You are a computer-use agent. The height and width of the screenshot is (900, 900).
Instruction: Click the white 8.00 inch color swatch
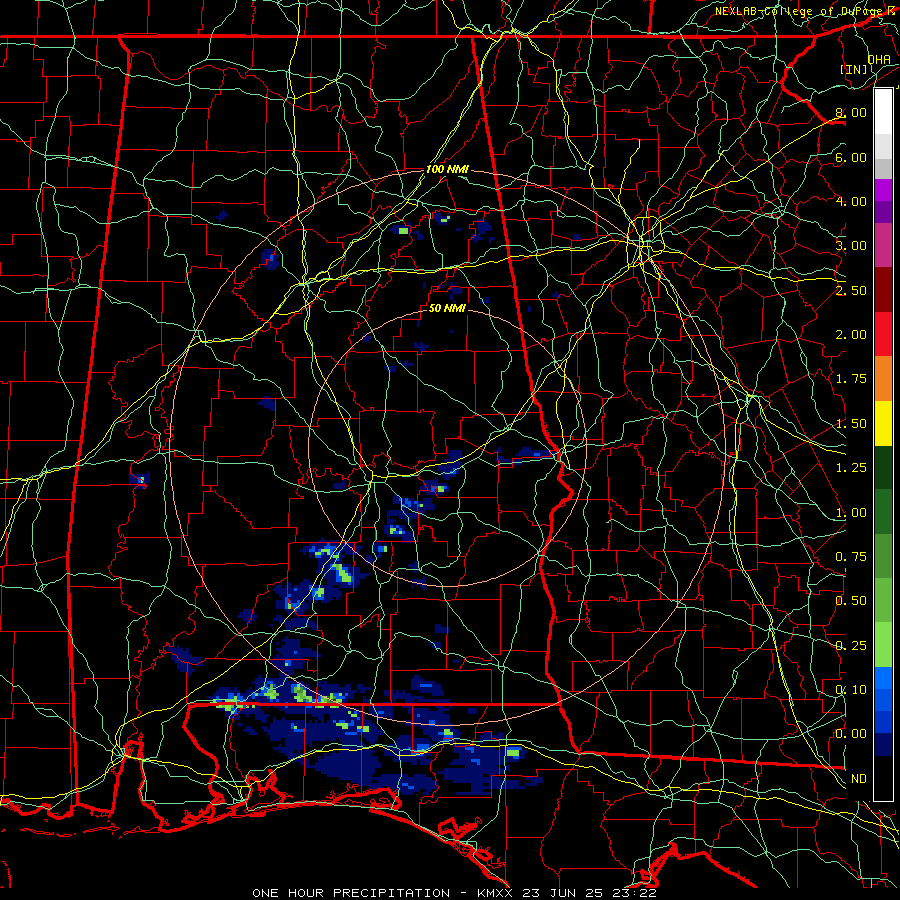[x=883, y=112]
